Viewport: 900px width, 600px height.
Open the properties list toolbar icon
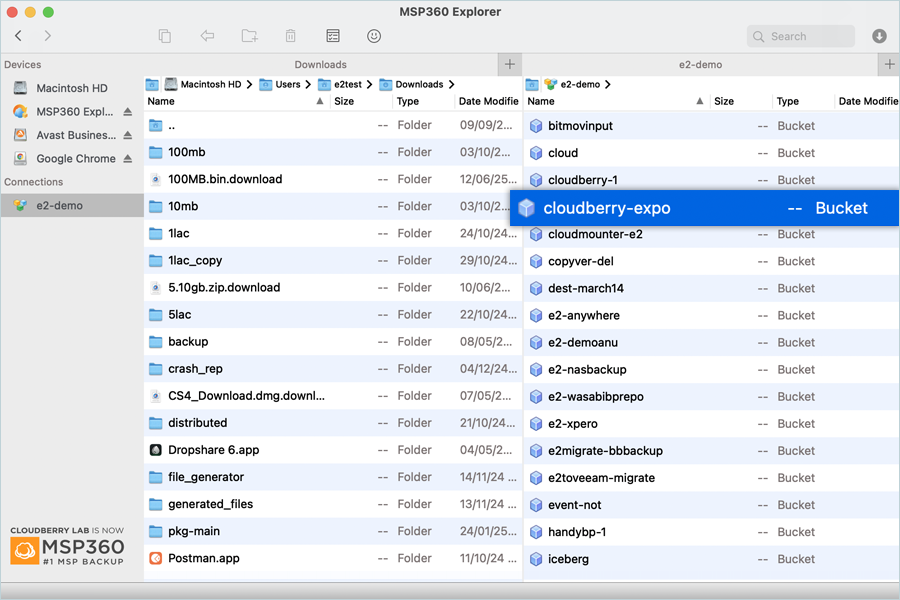[x=333, y=36]
